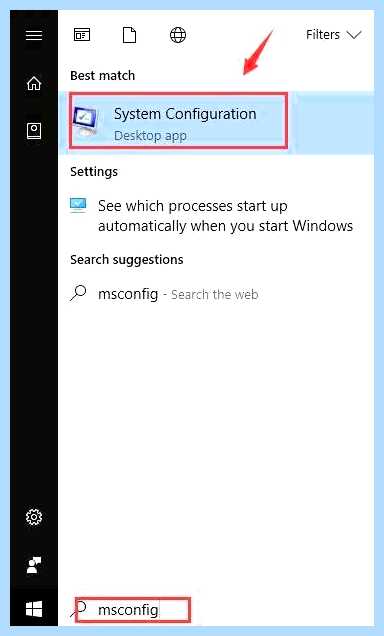
Task: Click the Feedback person icon
Action: [x=34, y=565]
